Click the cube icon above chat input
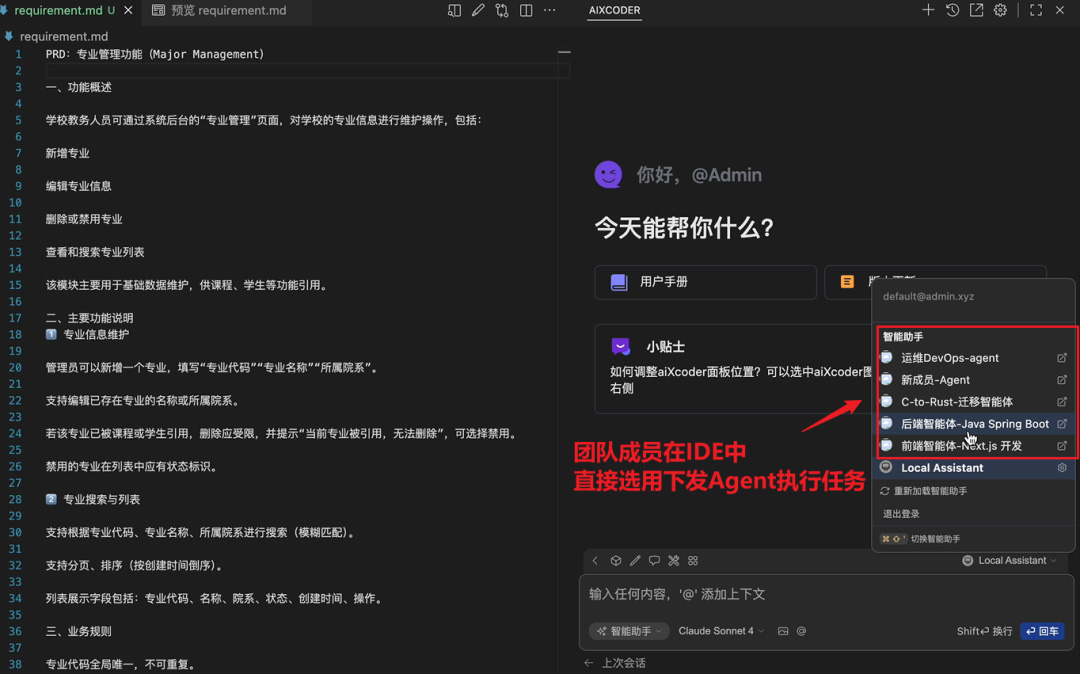Viewport: 1080px width, 674px height. coord(616,561)
